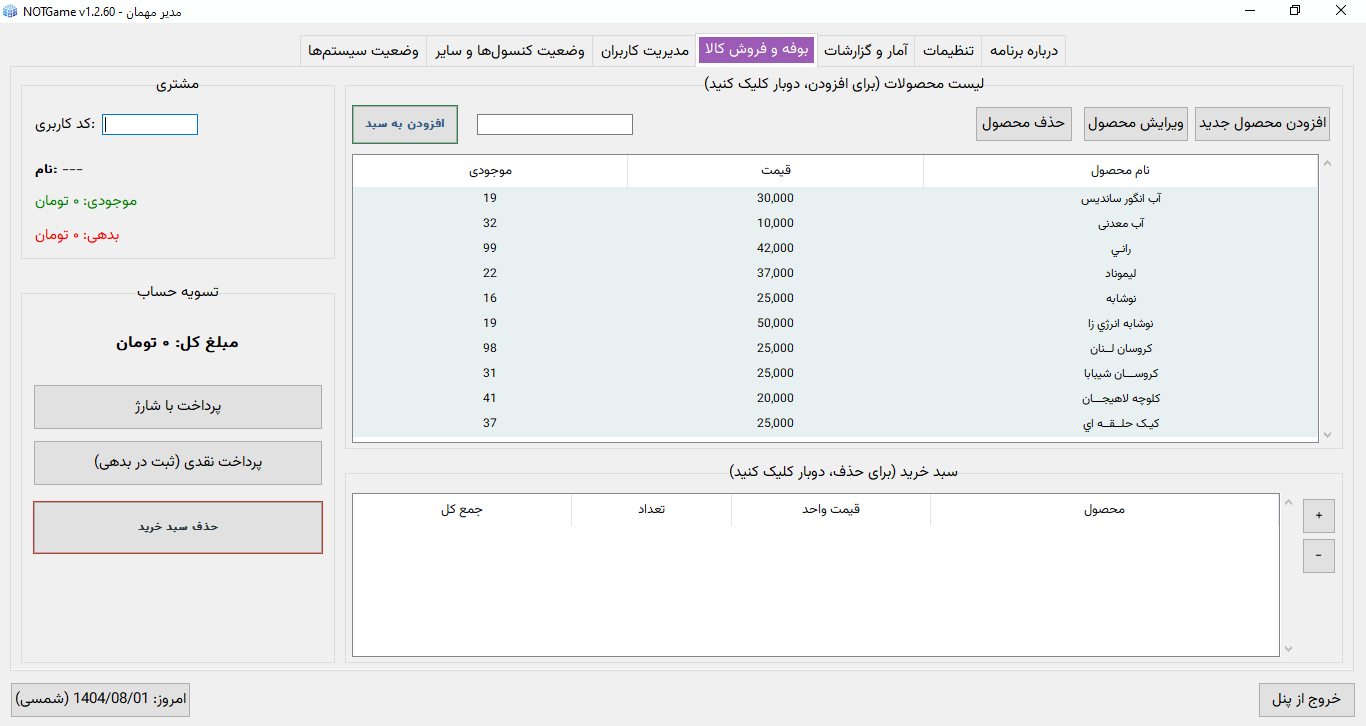
Task: Click the '+' stepper next to the cart
Action: [x=1318, y=515]
